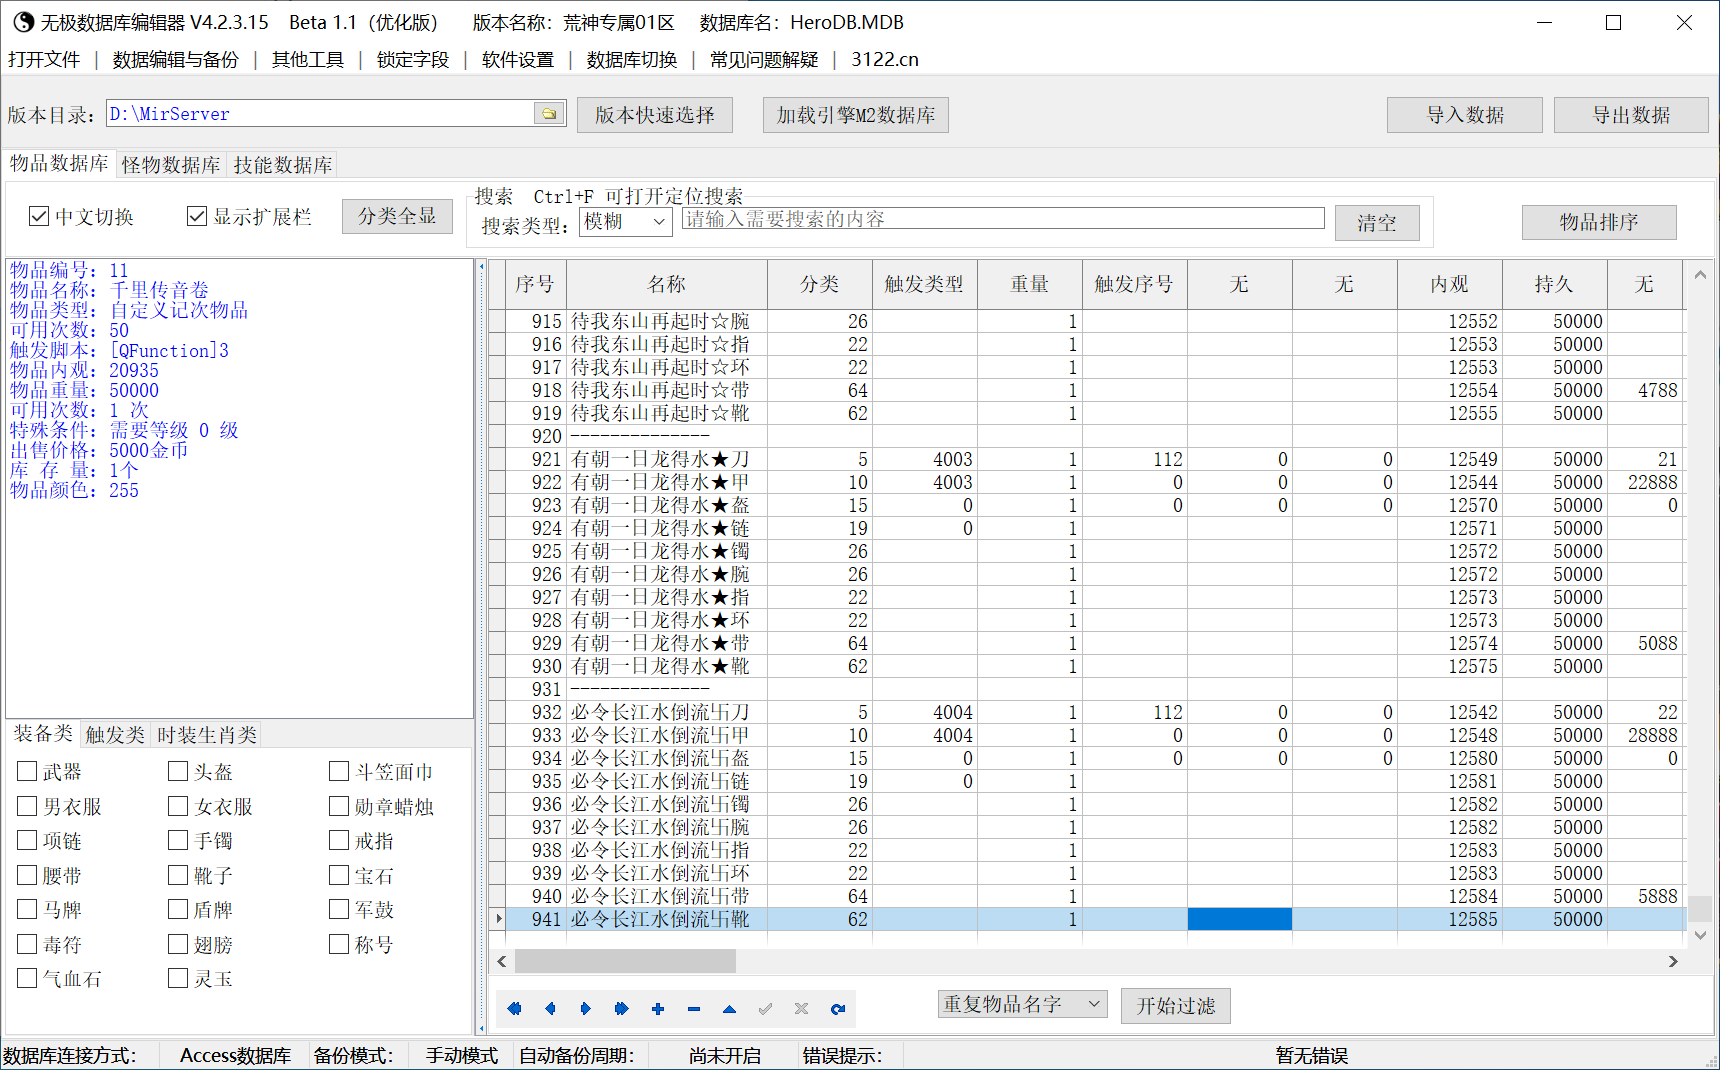The image size is (1720, 1070).
Task: Sort by the 名称 column header
Action: [667, 284]
